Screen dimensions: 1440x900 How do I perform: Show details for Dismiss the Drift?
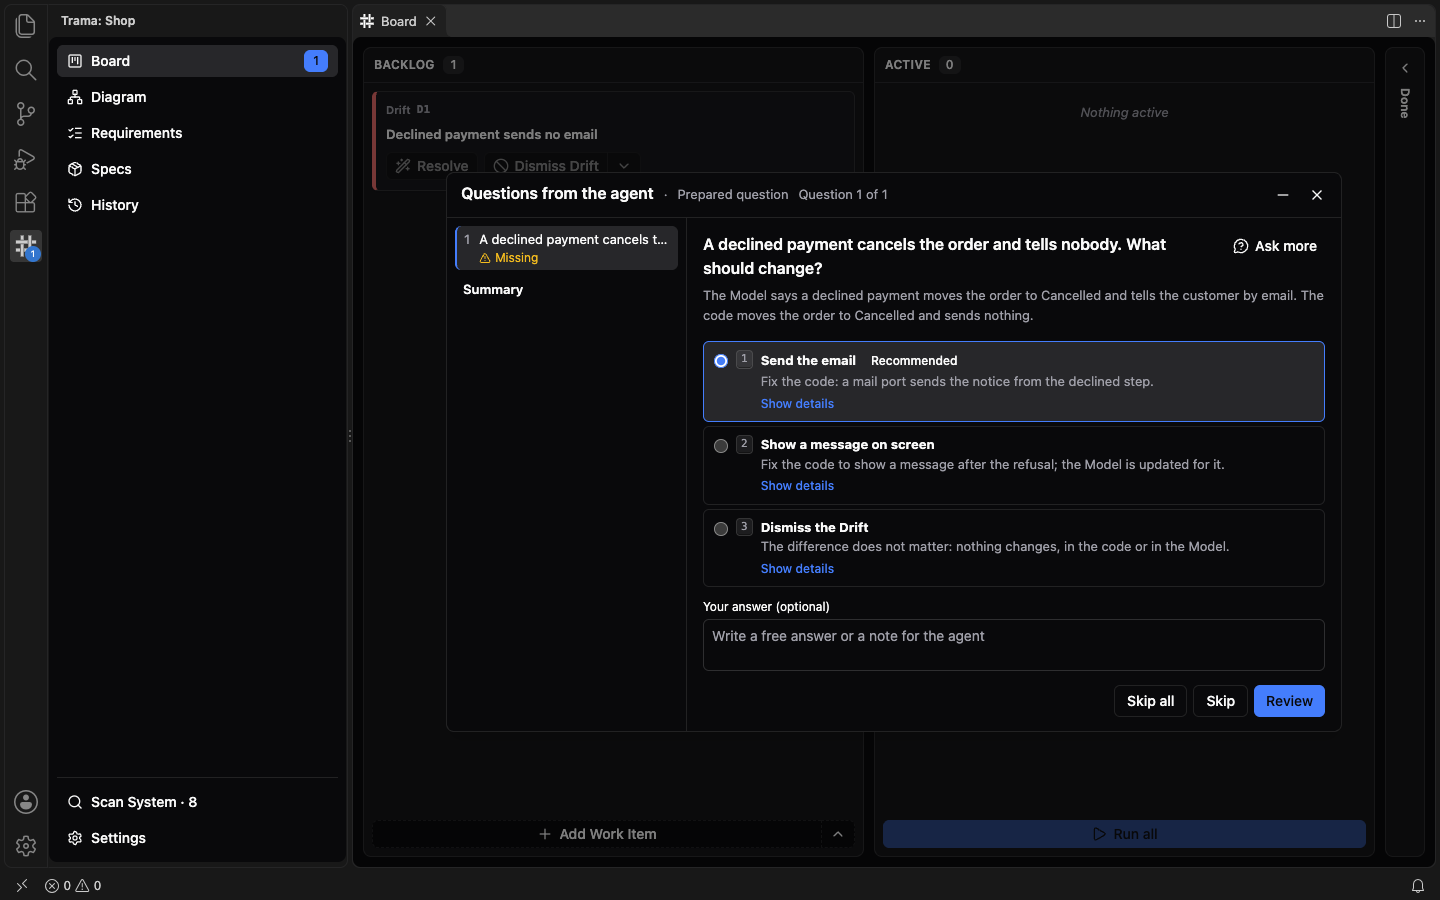tap(797, 569)
